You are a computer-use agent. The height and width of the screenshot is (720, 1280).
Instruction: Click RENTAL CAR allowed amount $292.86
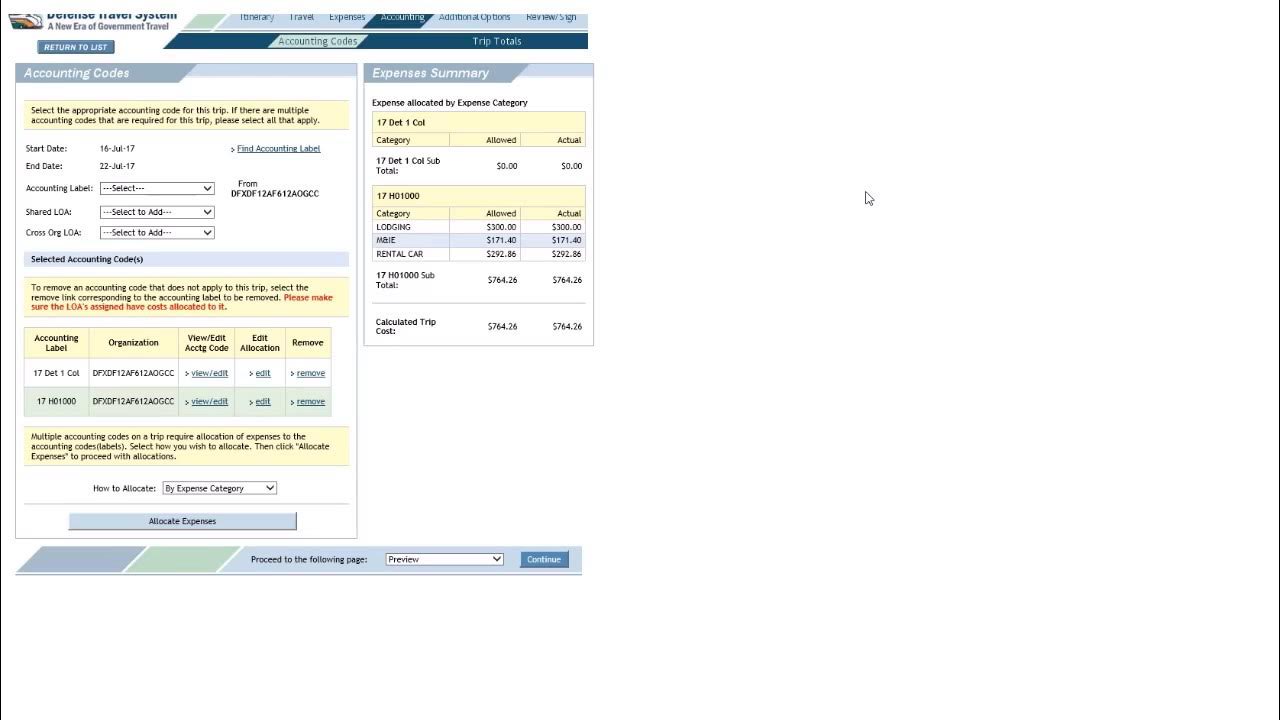click(502, 254)
